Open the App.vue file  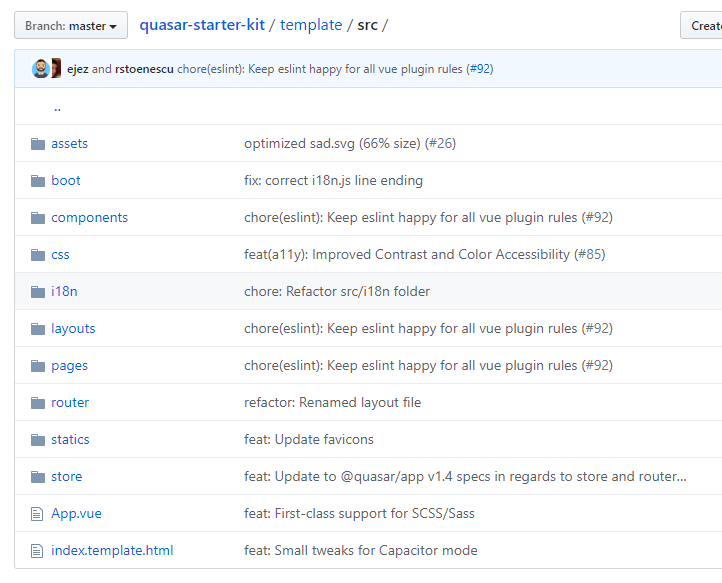(x=76, y=514)
